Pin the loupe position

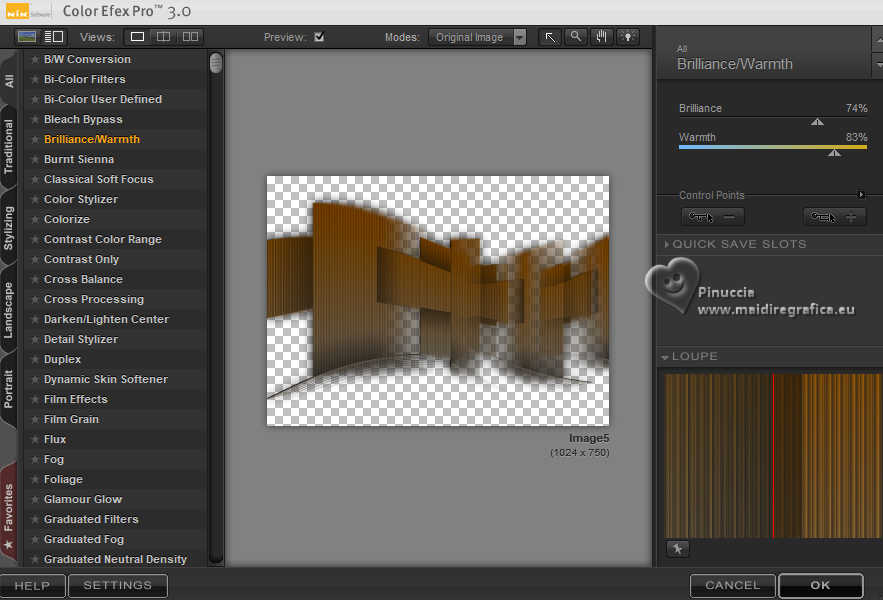[x=677, y=549]
